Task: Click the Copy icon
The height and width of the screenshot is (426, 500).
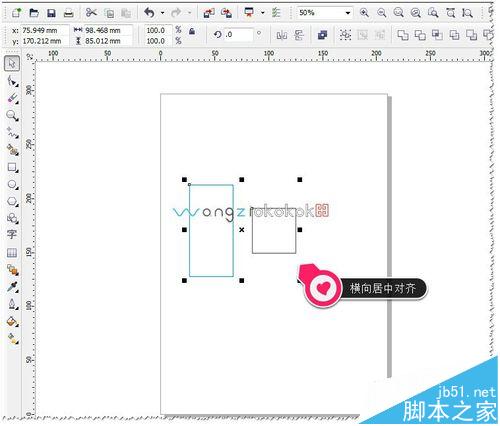Action: [109, 13]
